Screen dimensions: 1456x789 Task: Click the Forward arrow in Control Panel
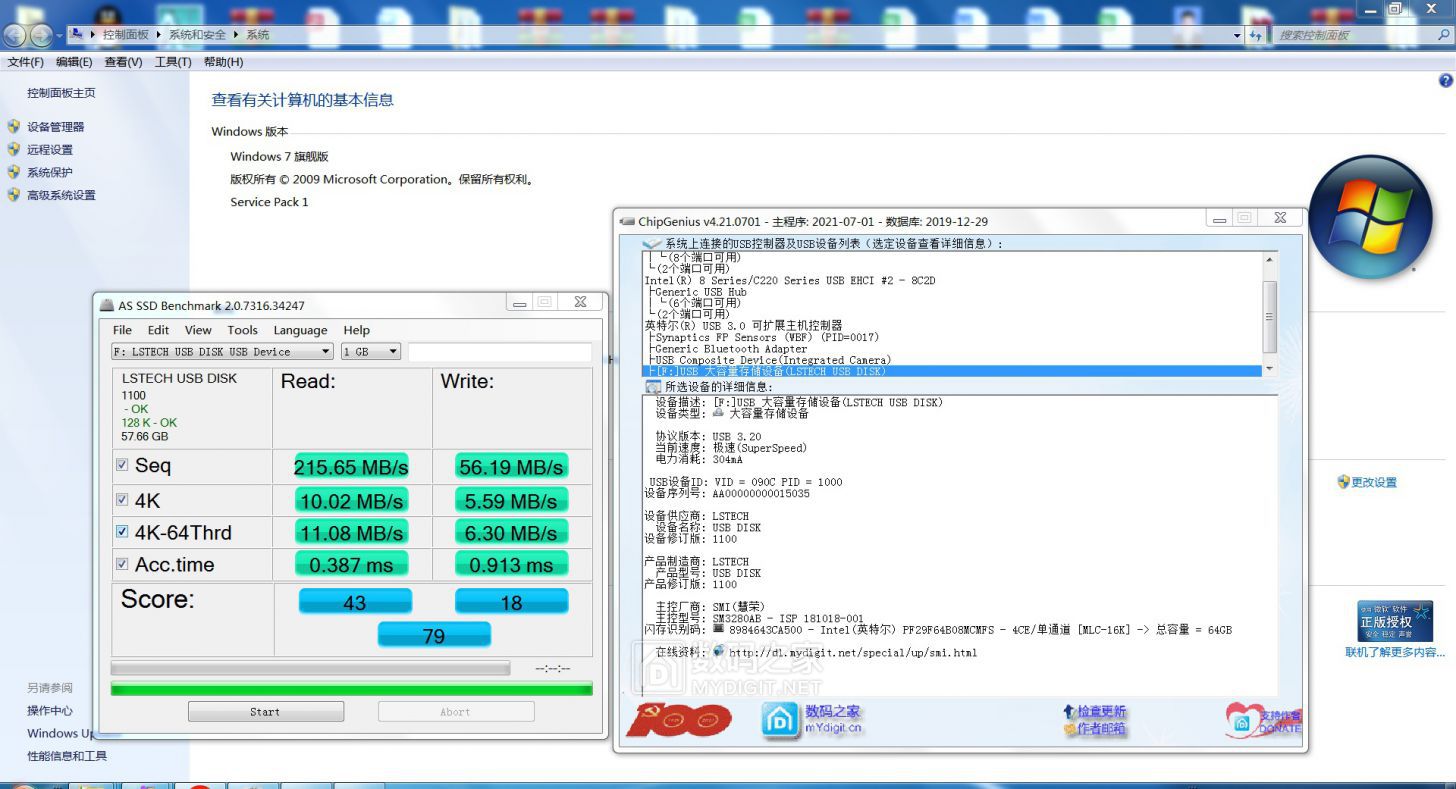click(x=41, y=35)
